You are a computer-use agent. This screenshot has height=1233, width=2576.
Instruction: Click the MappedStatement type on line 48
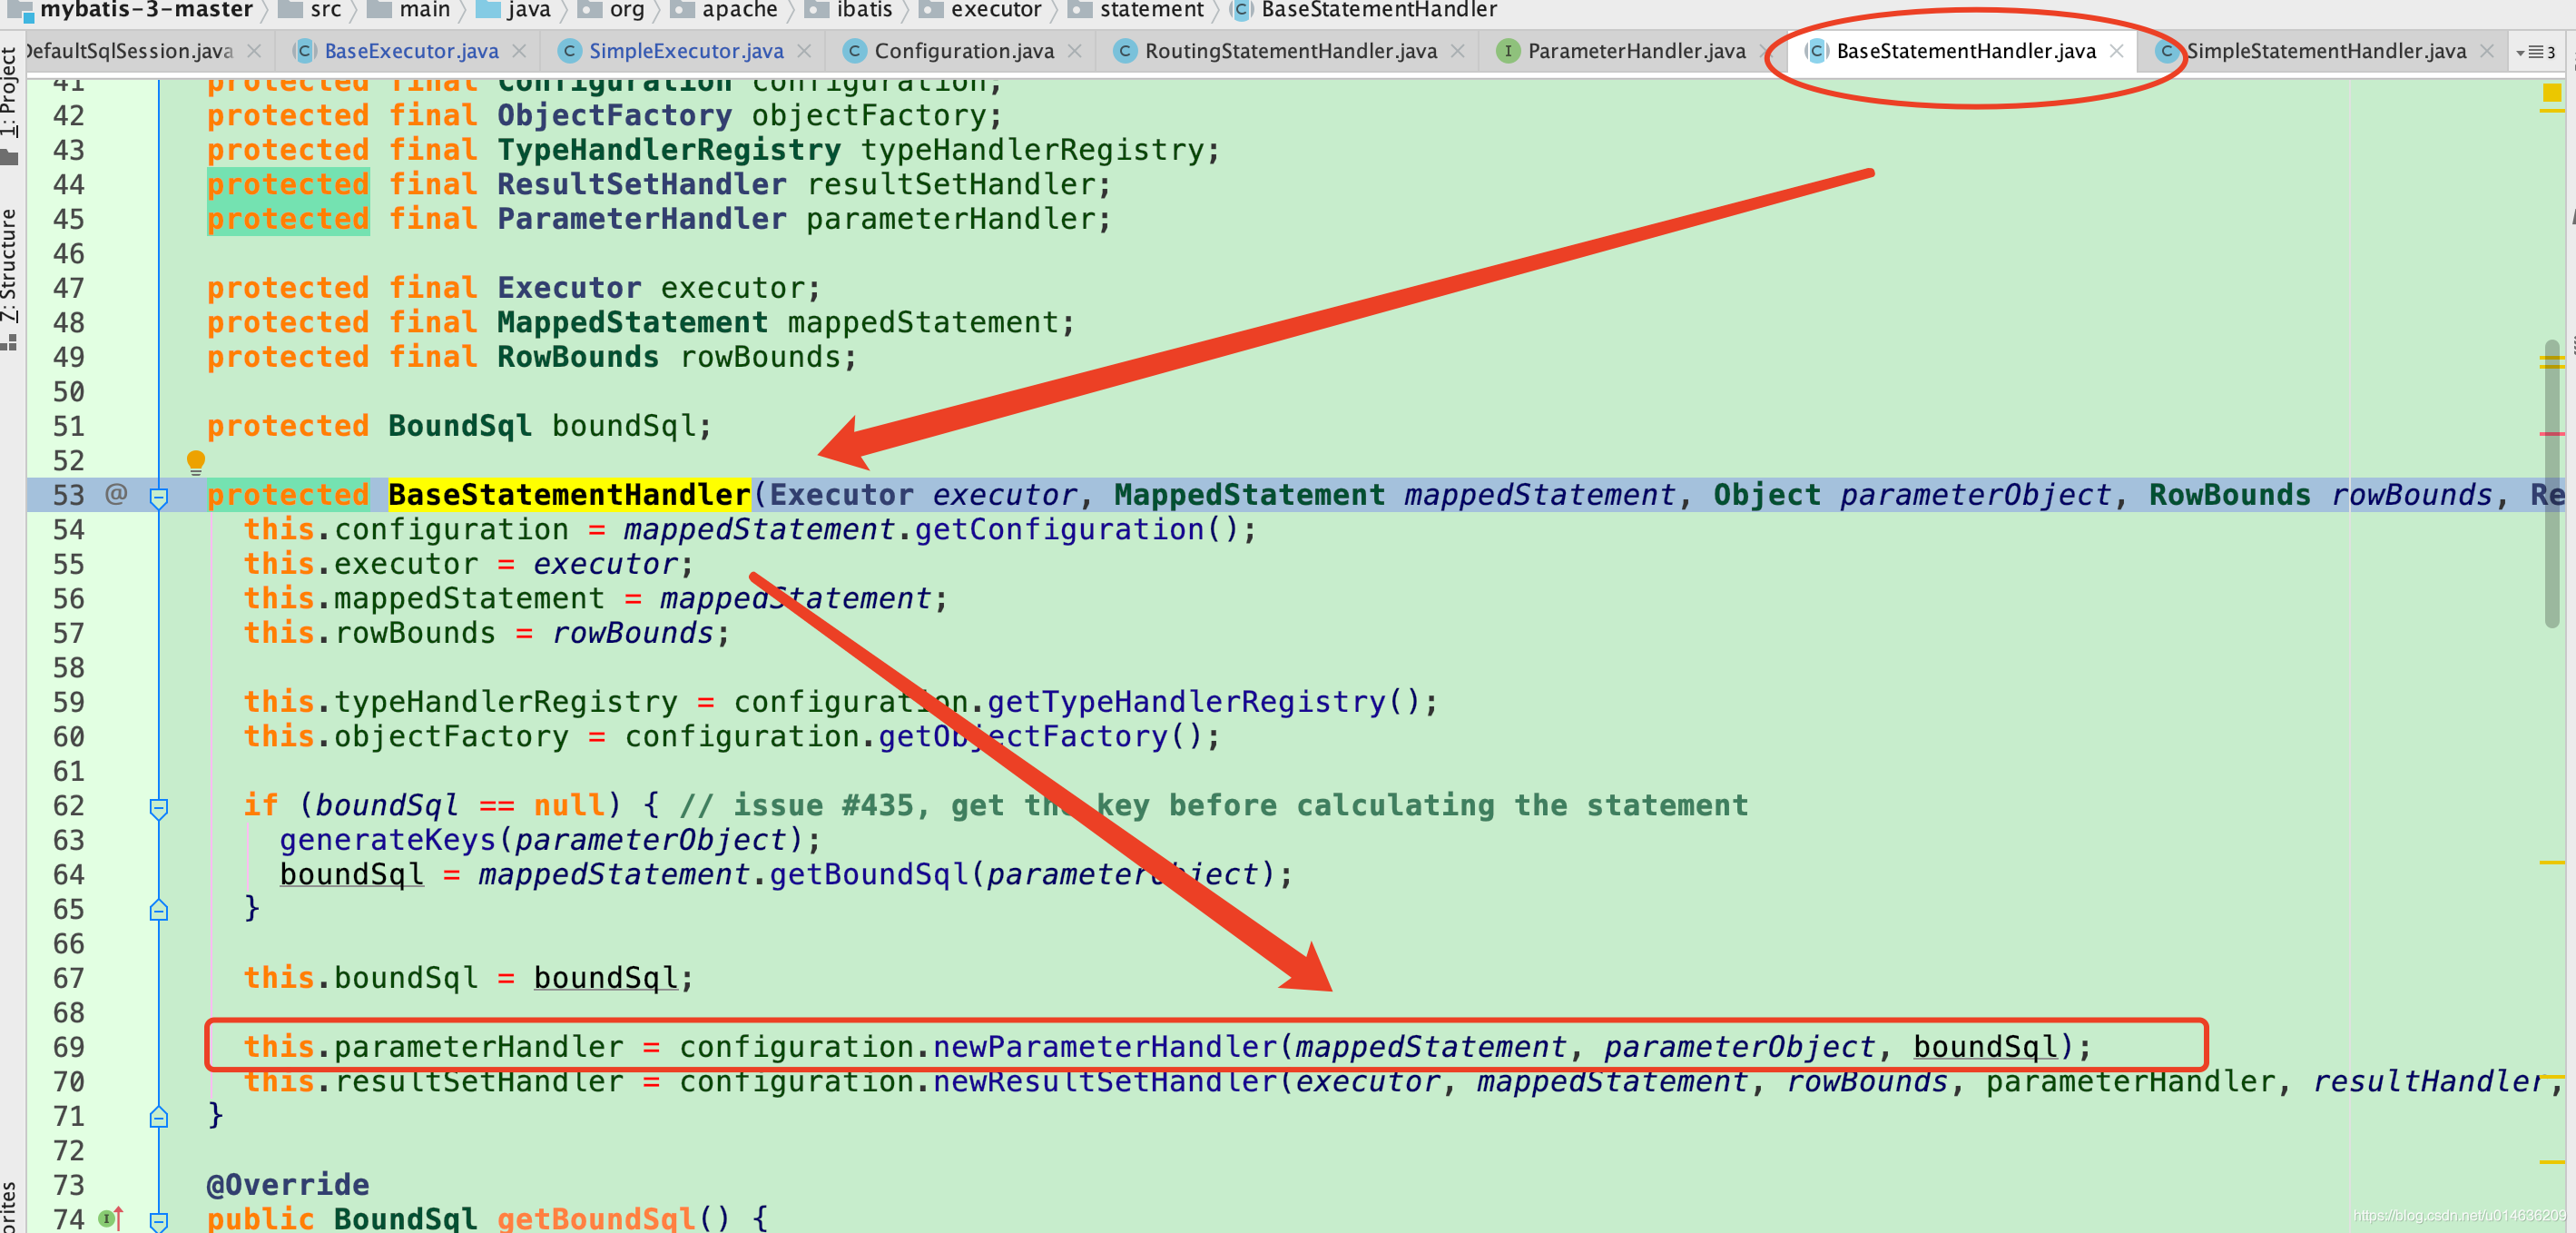click(x=633, y=323)
